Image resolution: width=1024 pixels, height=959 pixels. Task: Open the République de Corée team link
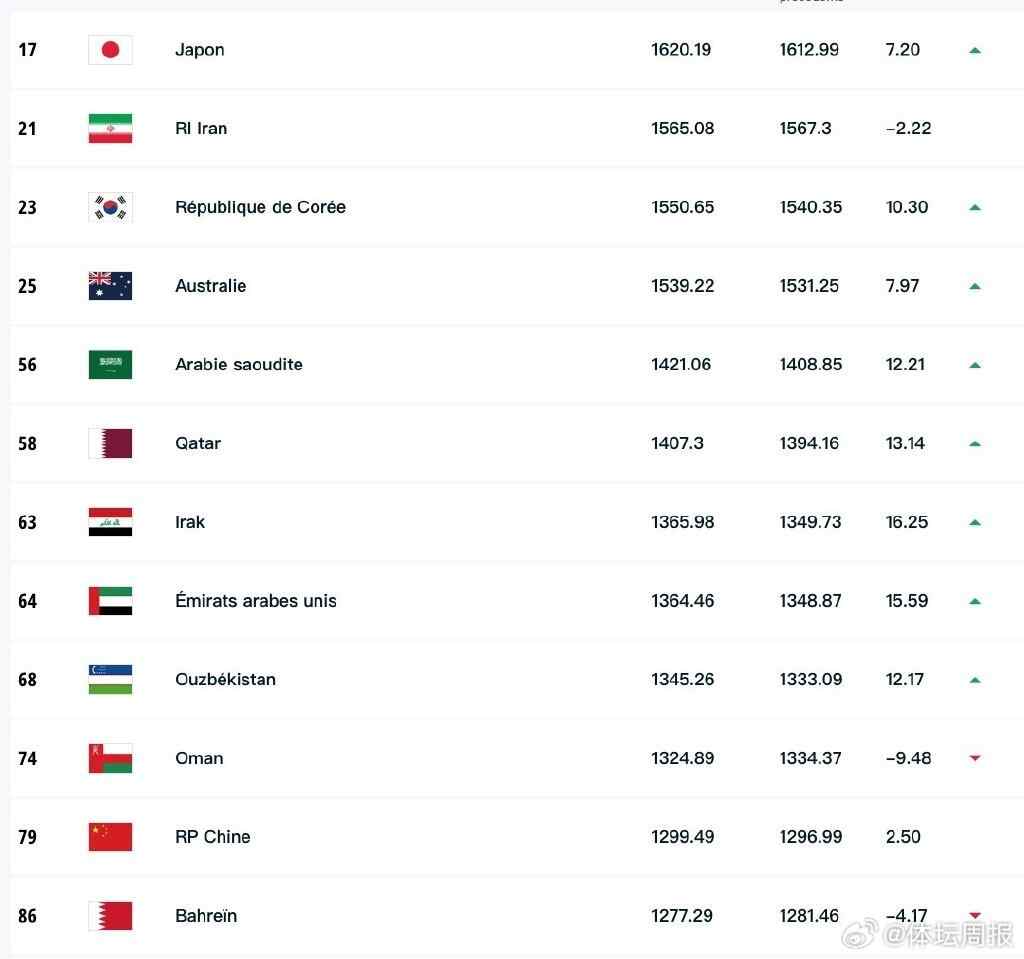[260, 207]
